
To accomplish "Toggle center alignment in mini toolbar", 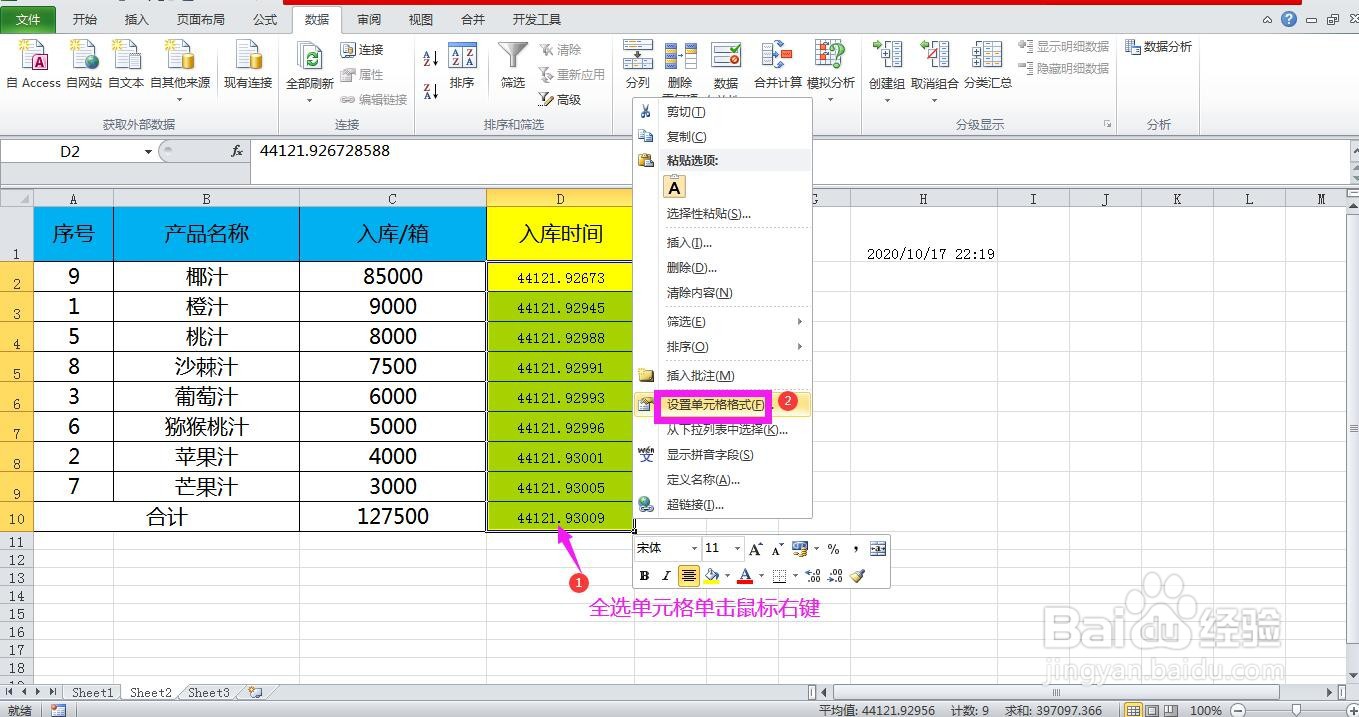I will tap(688, 575).
